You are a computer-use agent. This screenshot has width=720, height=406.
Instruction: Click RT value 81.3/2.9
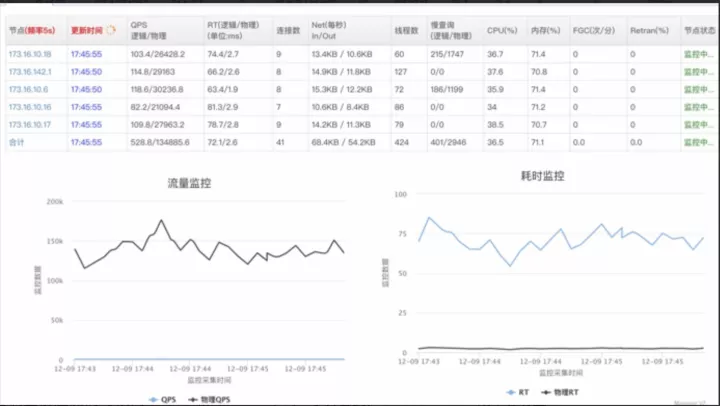223,107
